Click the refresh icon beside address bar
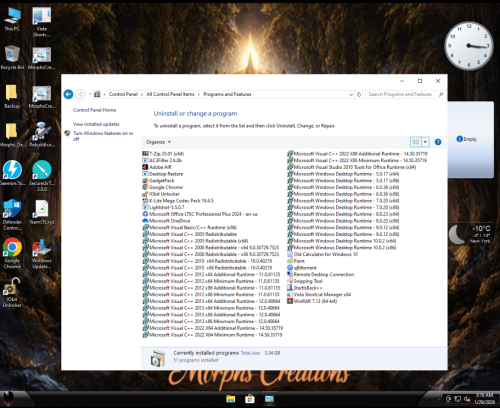The height and width of the screenshot is (408, 500). click(359, 94)
